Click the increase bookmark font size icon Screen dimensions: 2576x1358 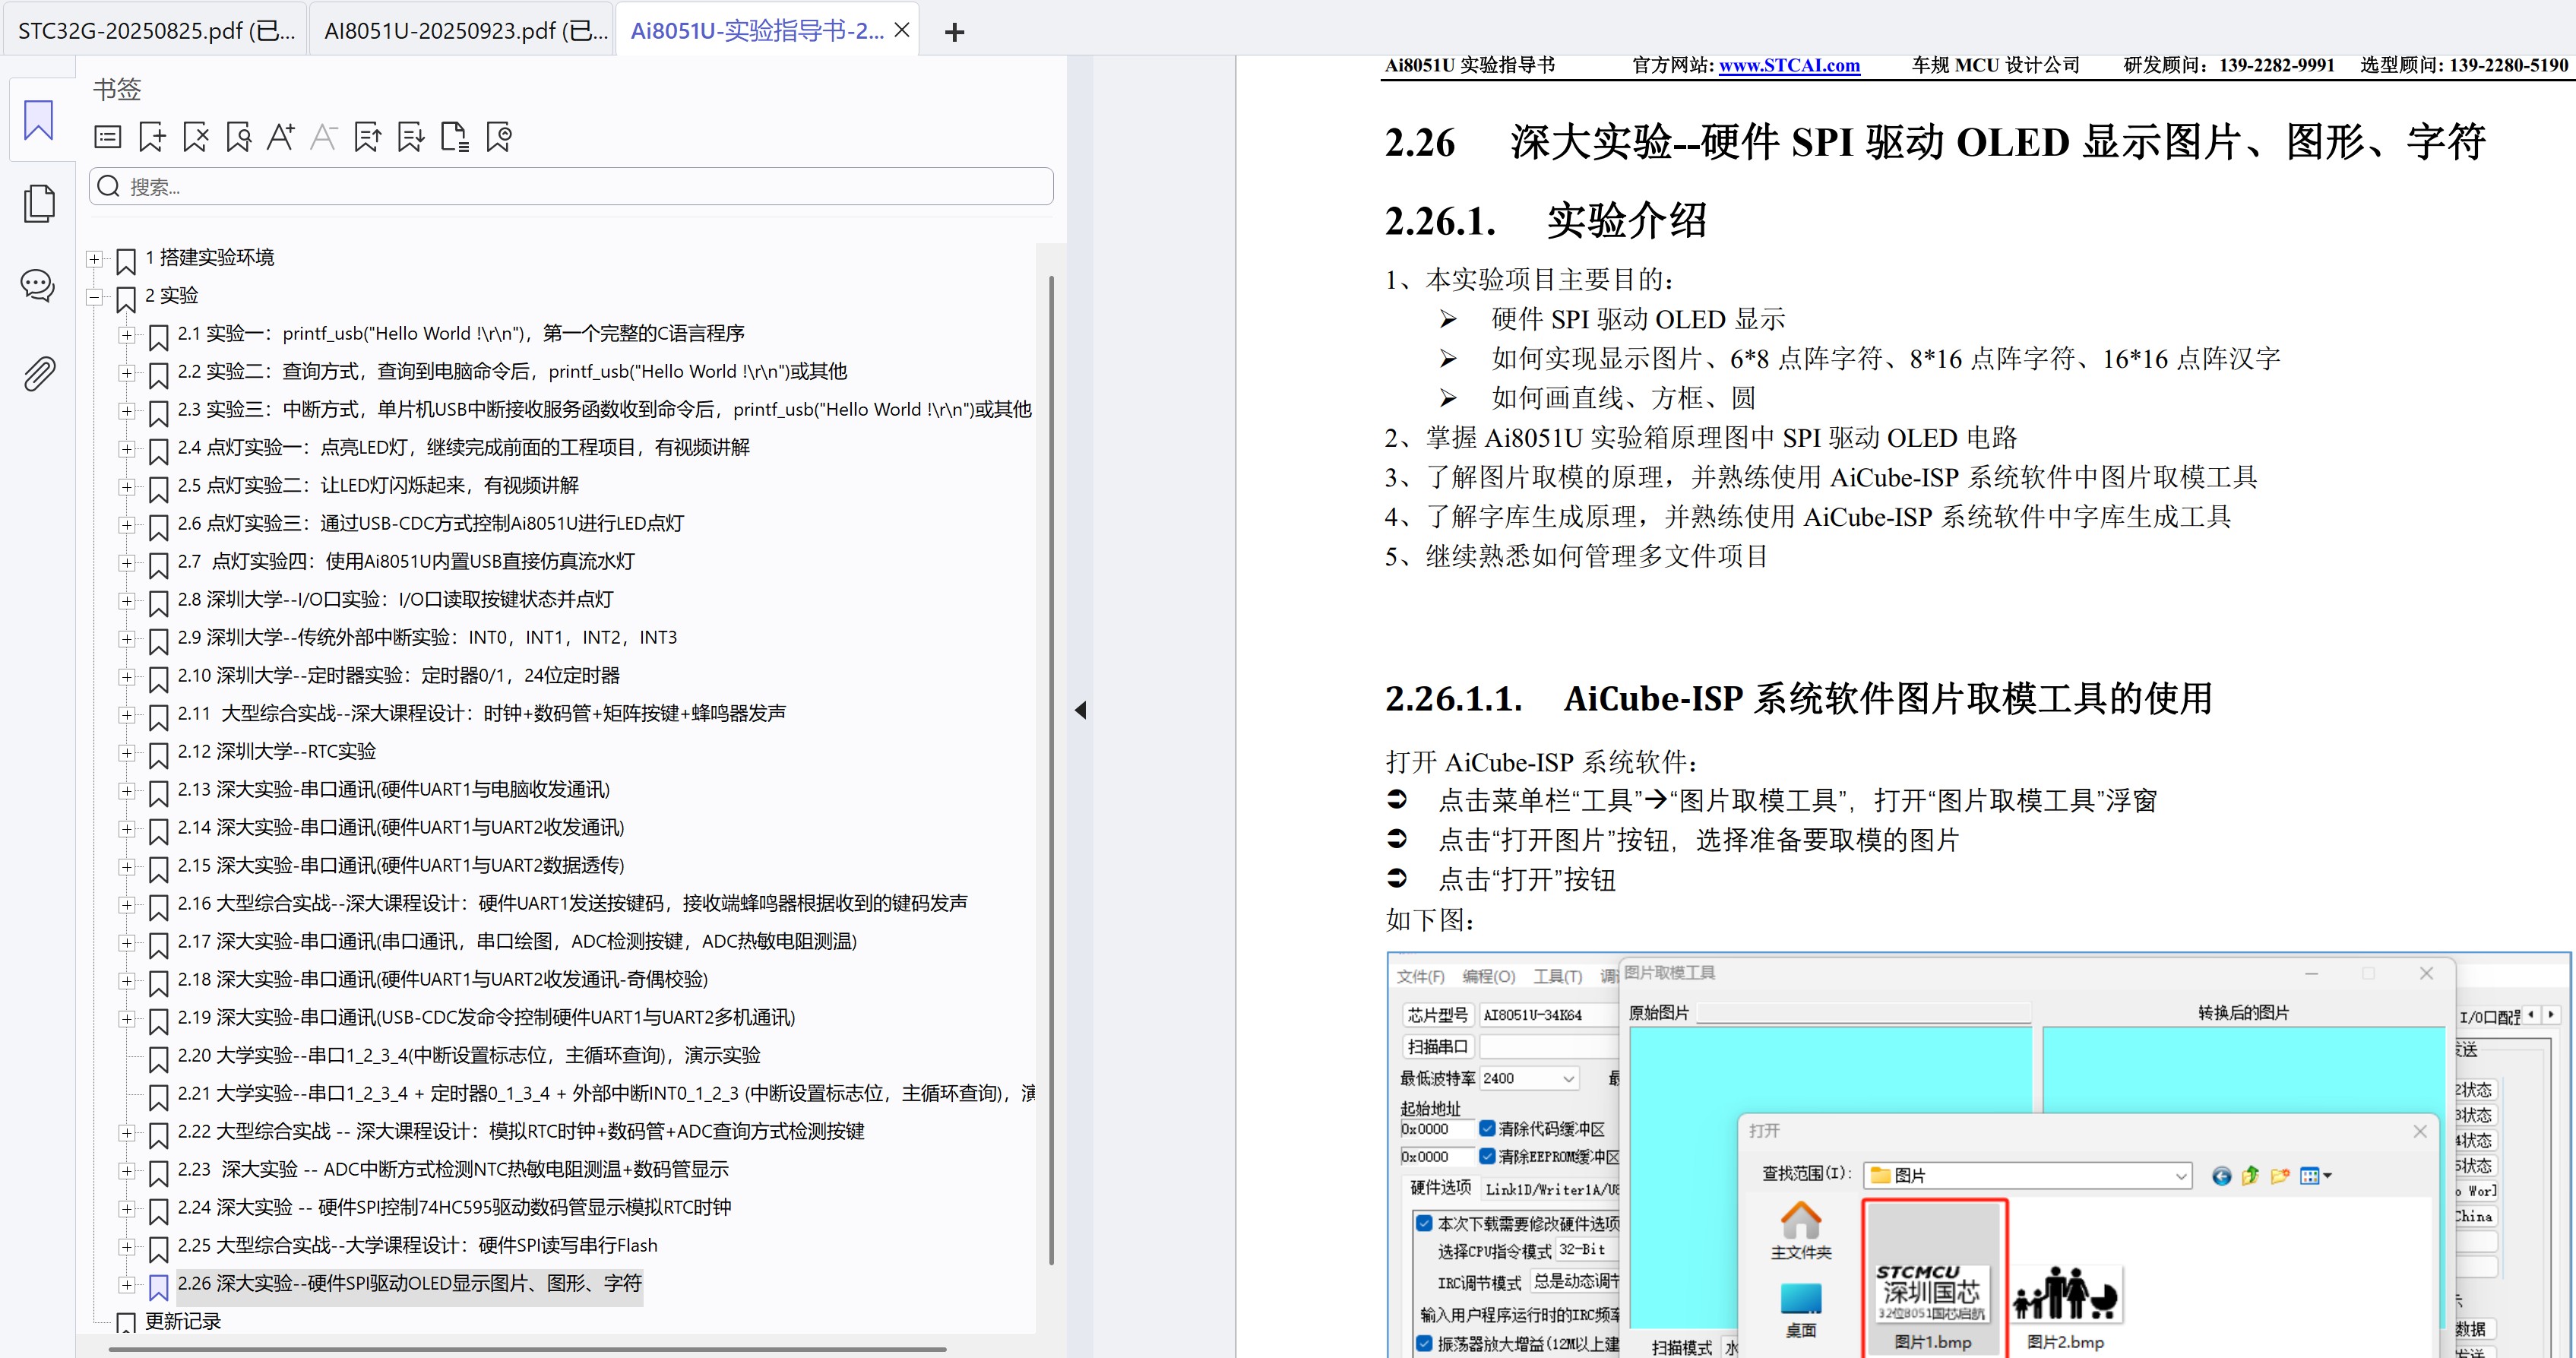pyautogui.click(x=281, y=137)
